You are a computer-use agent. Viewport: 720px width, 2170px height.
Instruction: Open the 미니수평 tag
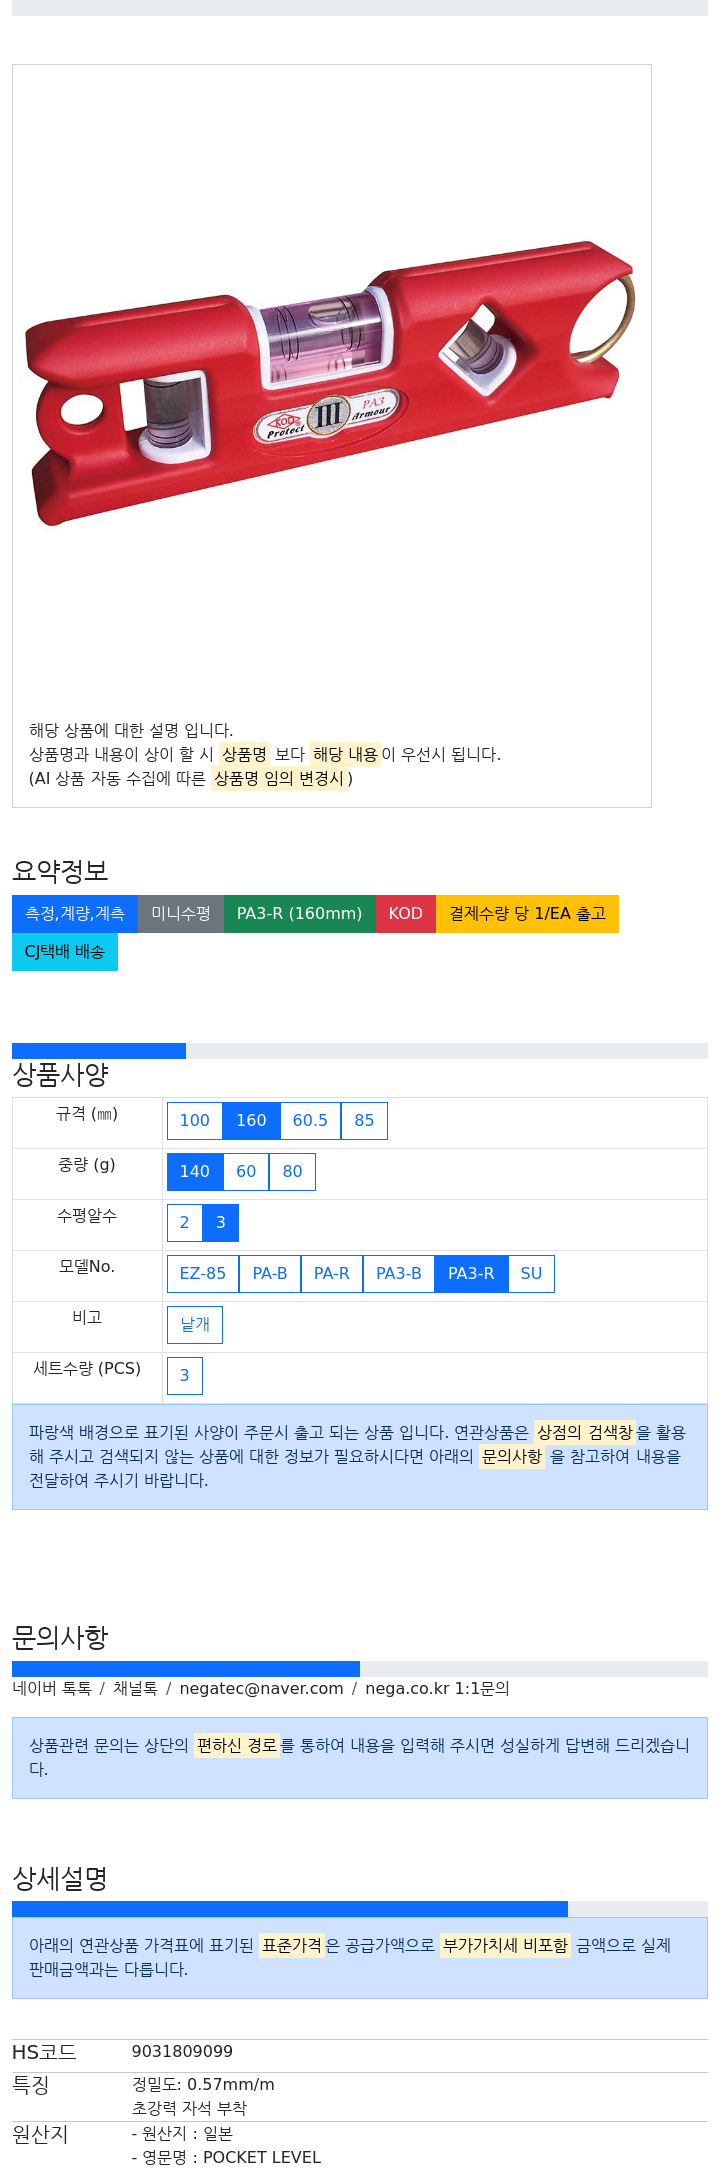181,914
